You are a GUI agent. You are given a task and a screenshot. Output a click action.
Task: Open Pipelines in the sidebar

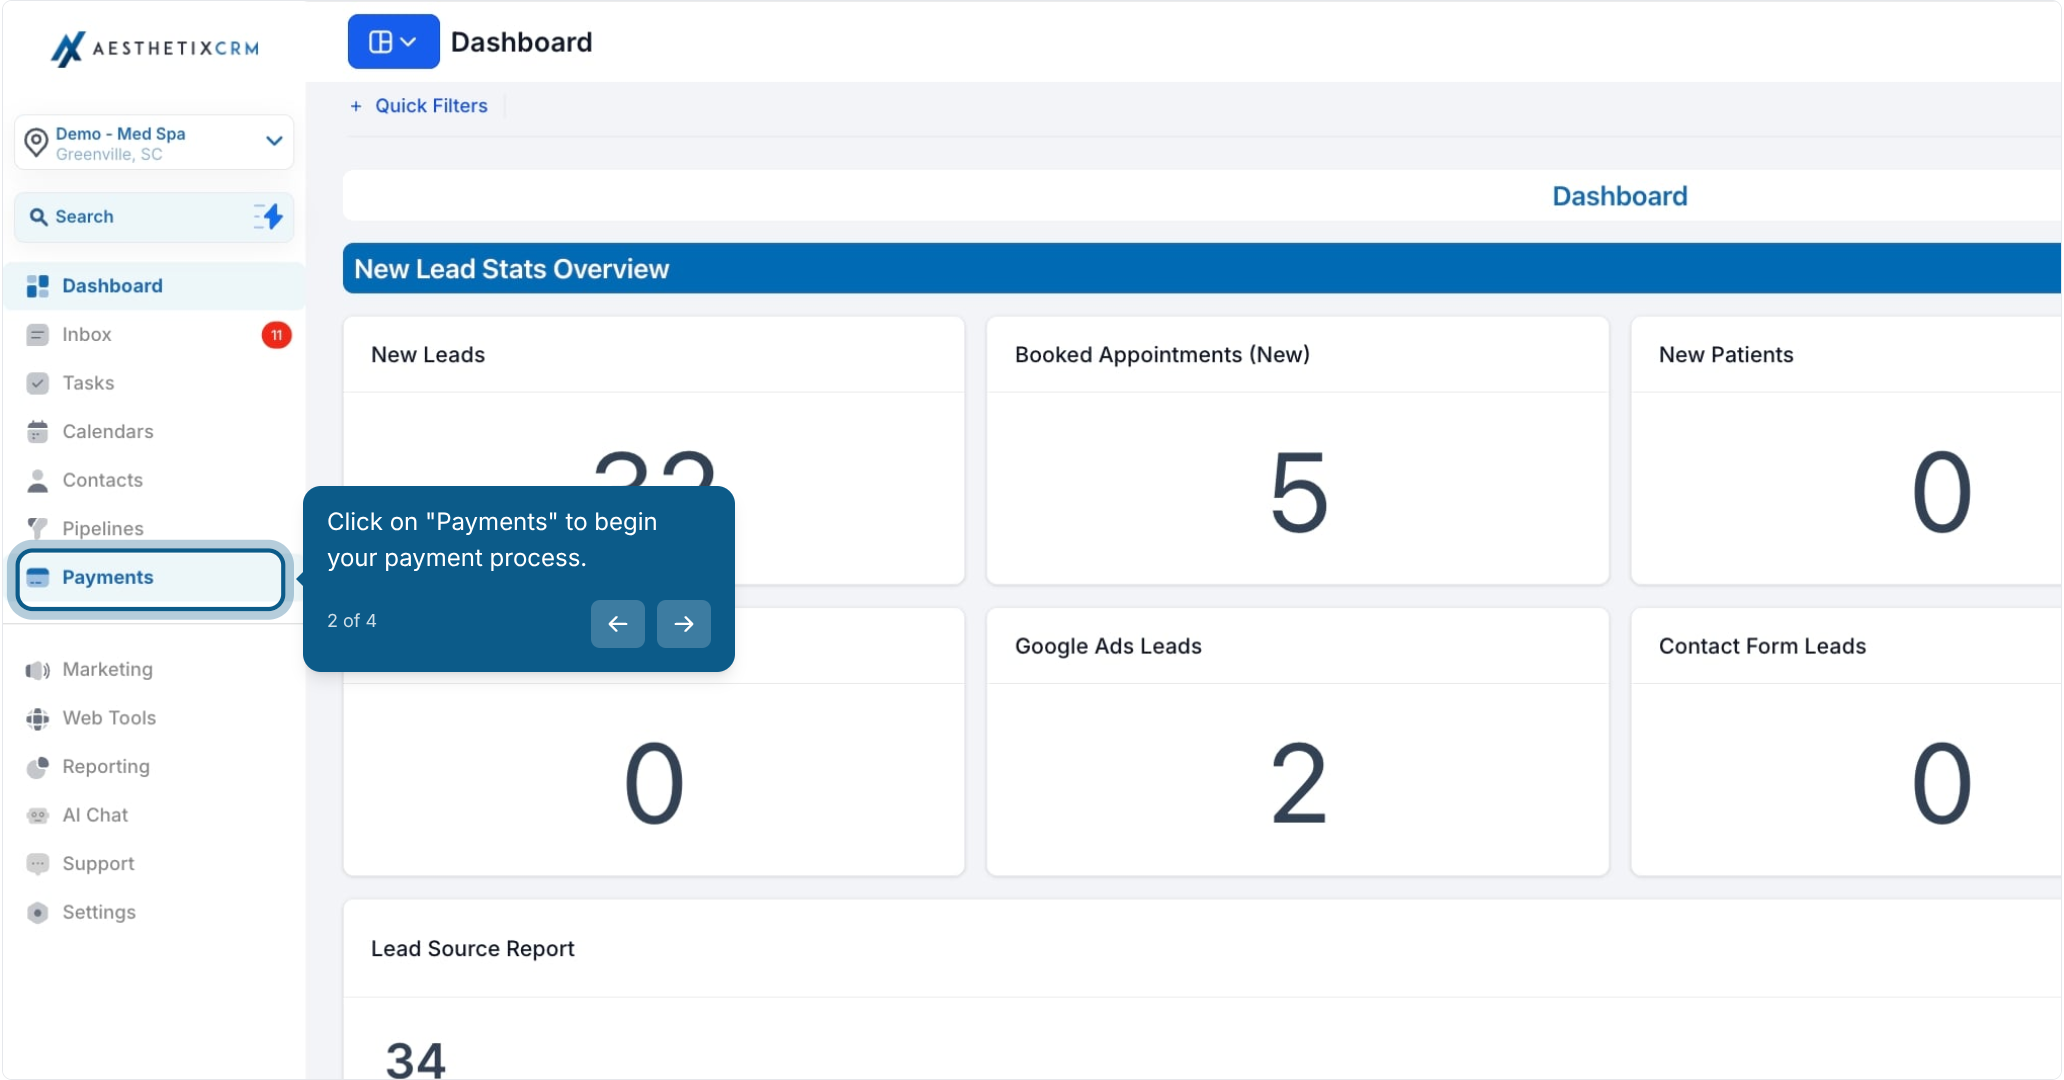tap(154, 528)
